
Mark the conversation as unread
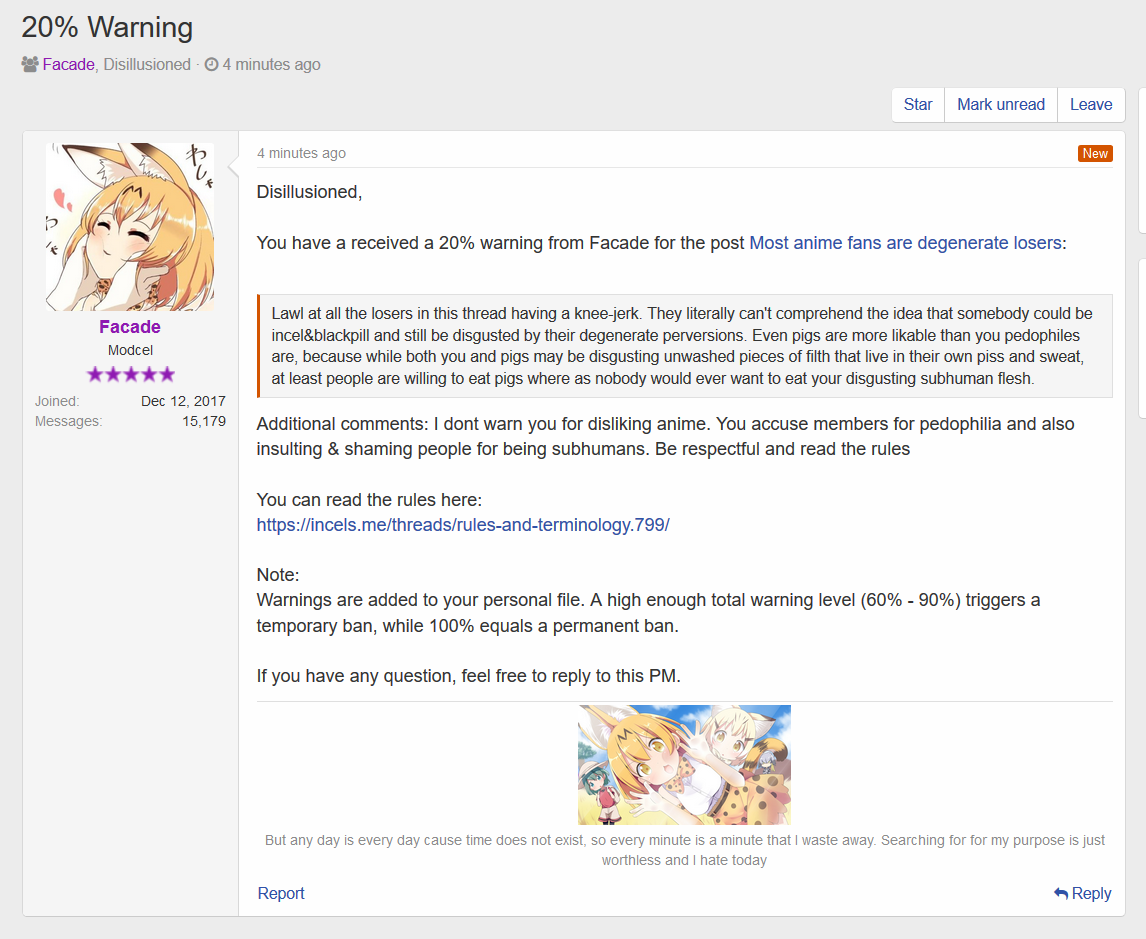[x=1001, y=104]
